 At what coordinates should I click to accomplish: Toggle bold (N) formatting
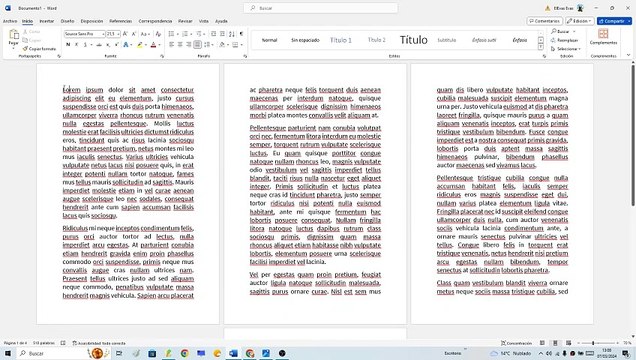[x=68, y=45]
